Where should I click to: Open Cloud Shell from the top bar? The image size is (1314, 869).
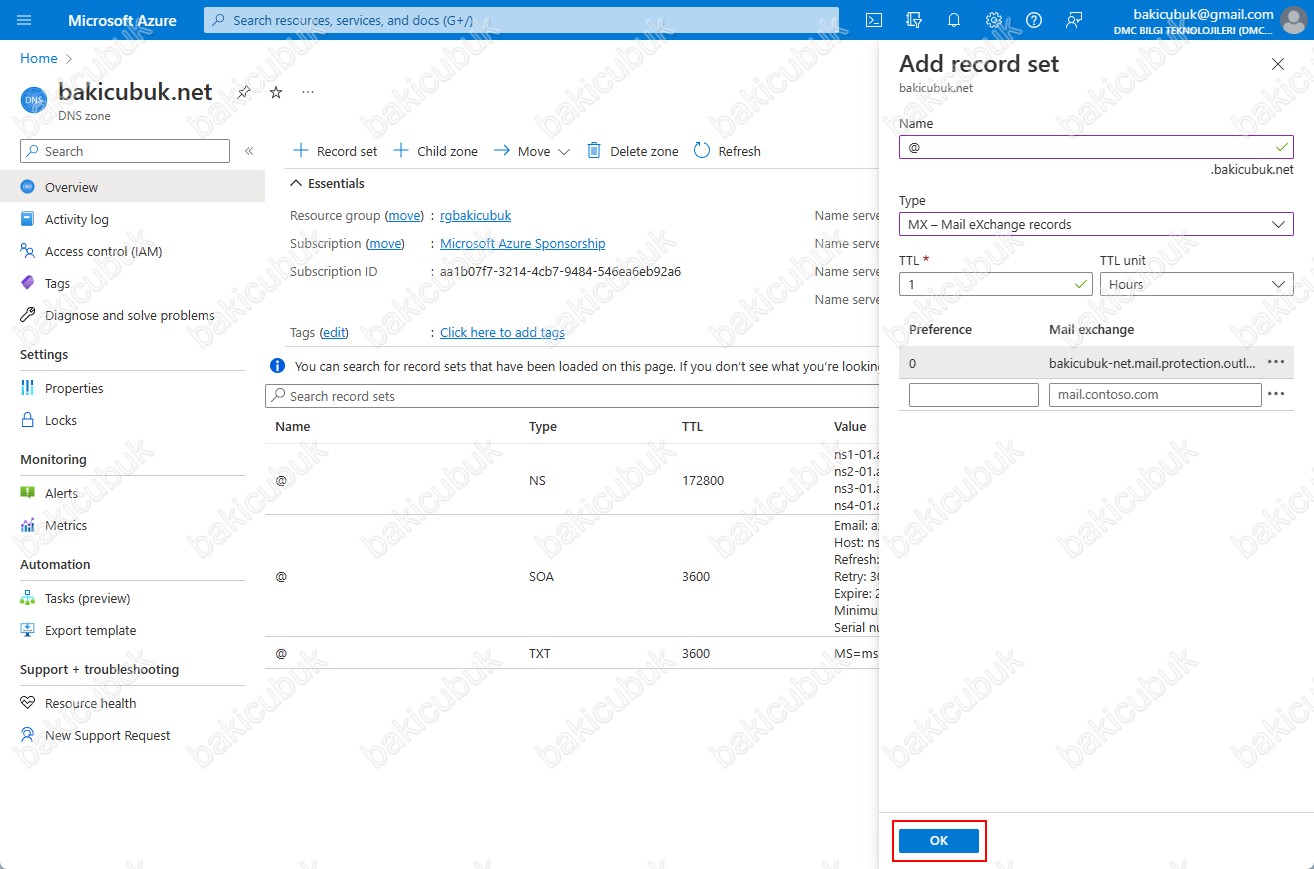(x=874, y=20)
